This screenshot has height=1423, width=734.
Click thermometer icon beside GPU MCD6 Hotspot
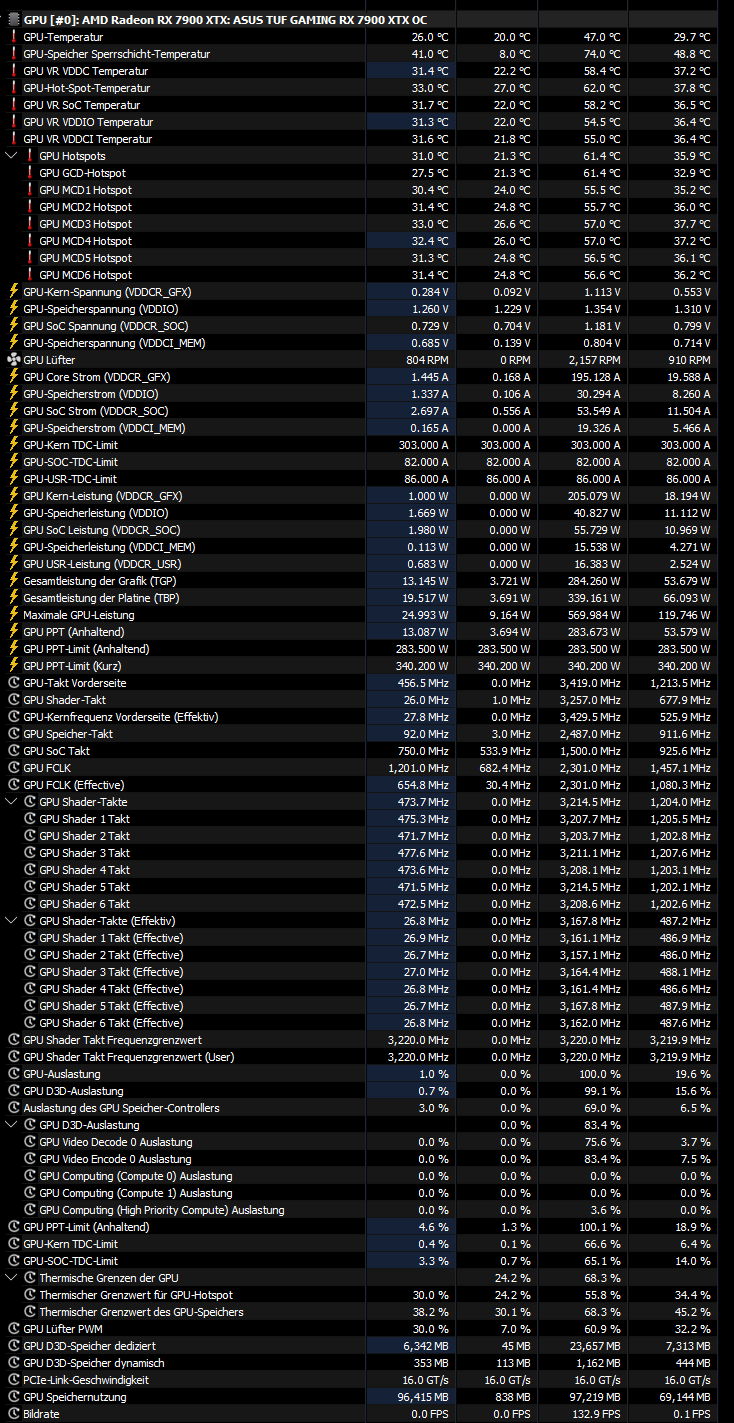click(29, 275)
